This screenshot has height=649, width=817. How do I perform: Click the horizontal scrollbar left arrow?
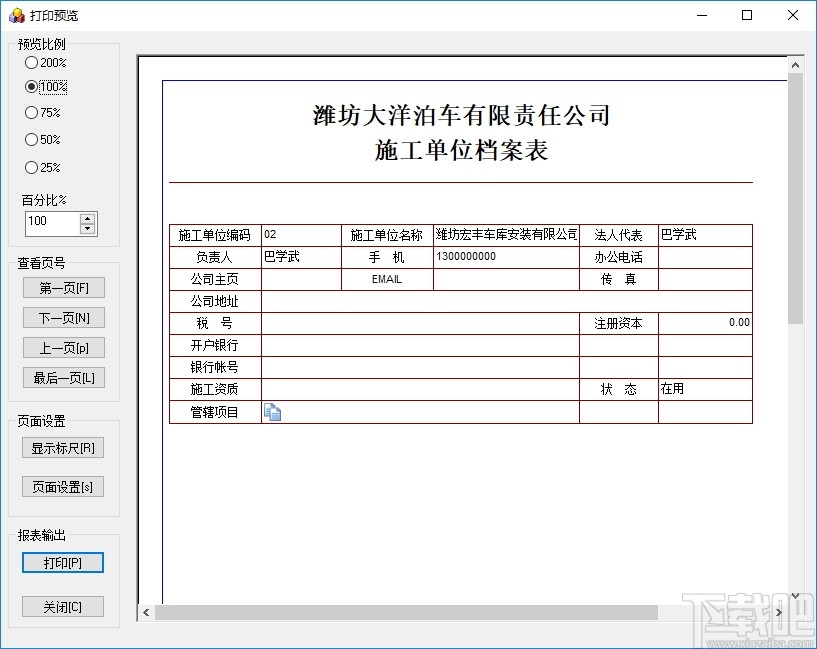pyautogui.click(x=146, y=611)
